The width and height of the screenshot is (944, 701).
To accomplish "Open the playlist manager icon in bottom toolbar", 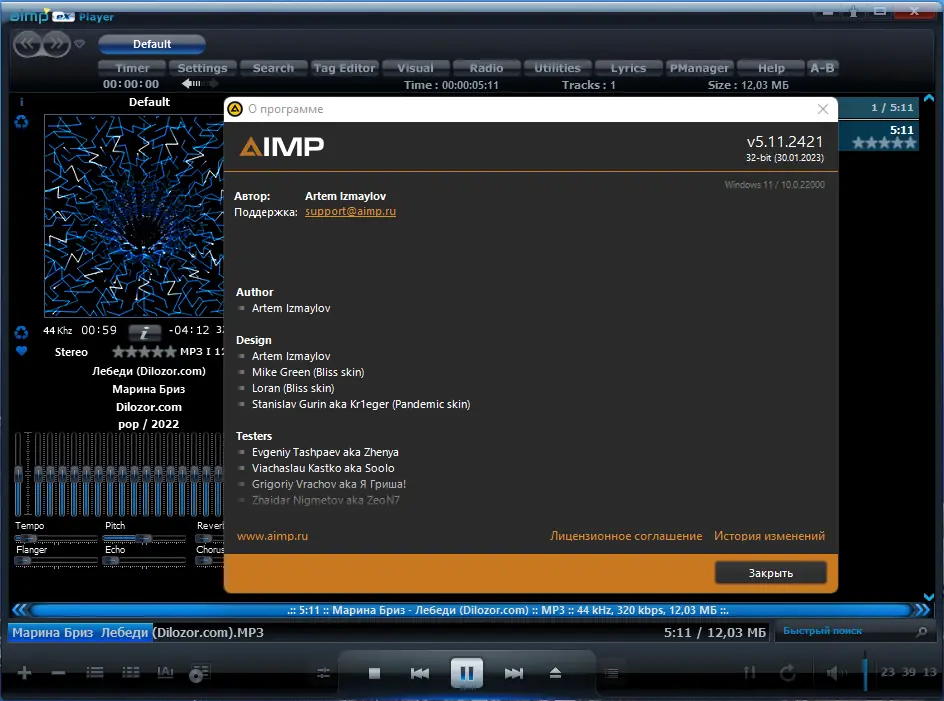I will click(x=612, y=673).
